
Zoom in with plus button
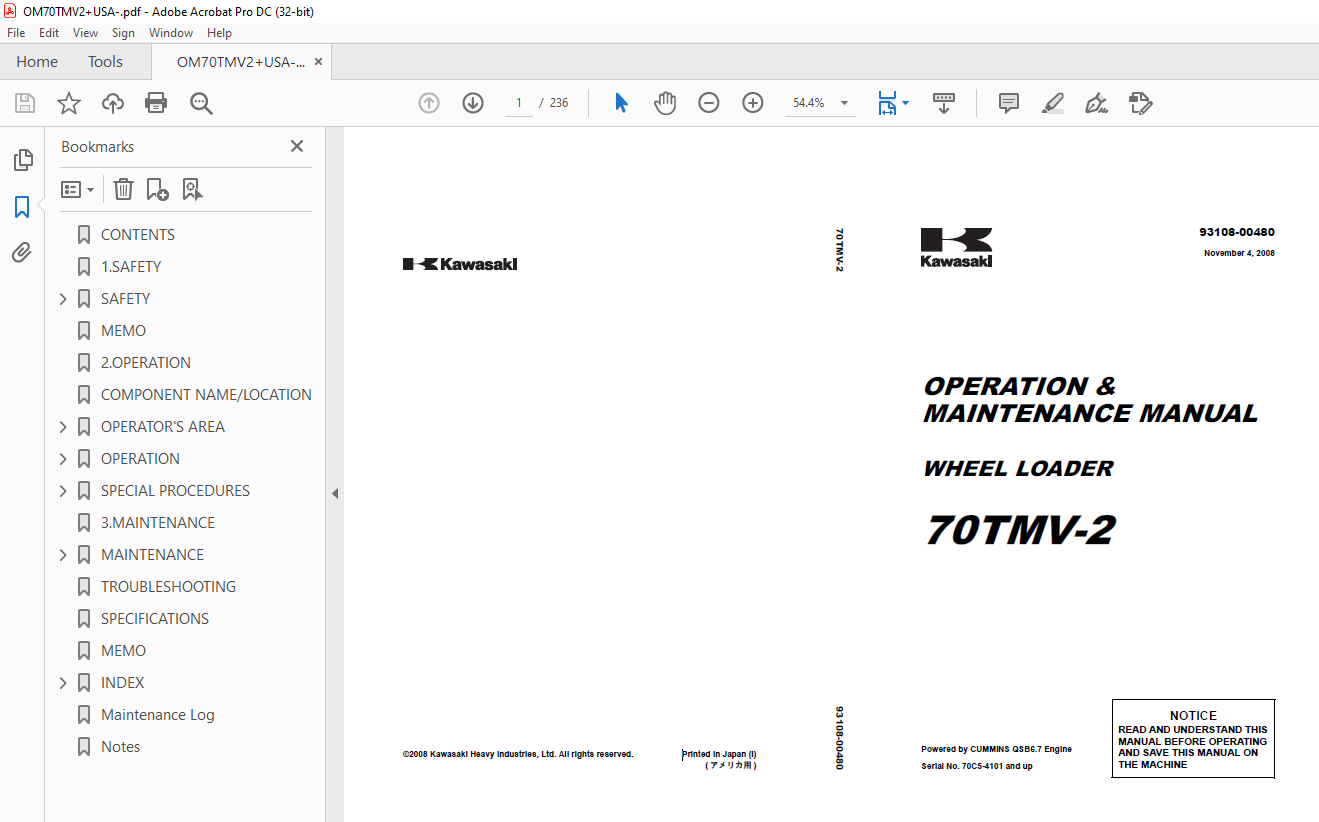753,103
